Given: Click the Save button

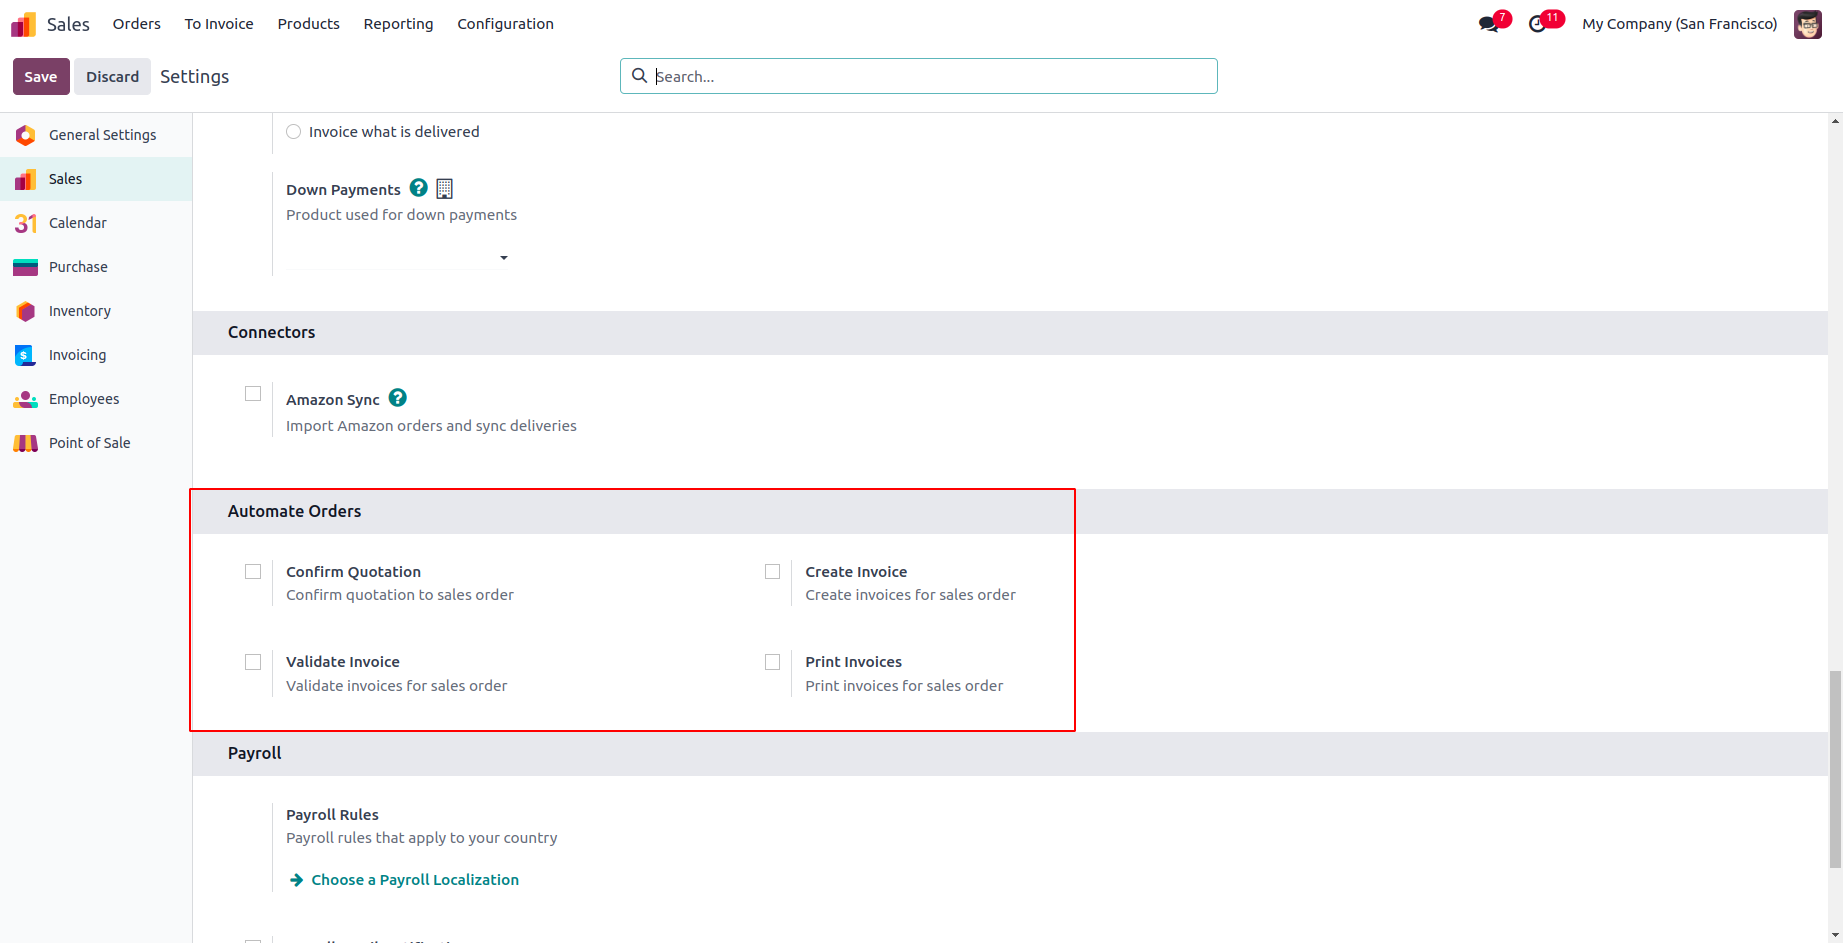Looking at the screenshot, I should (x=41, y=77).
